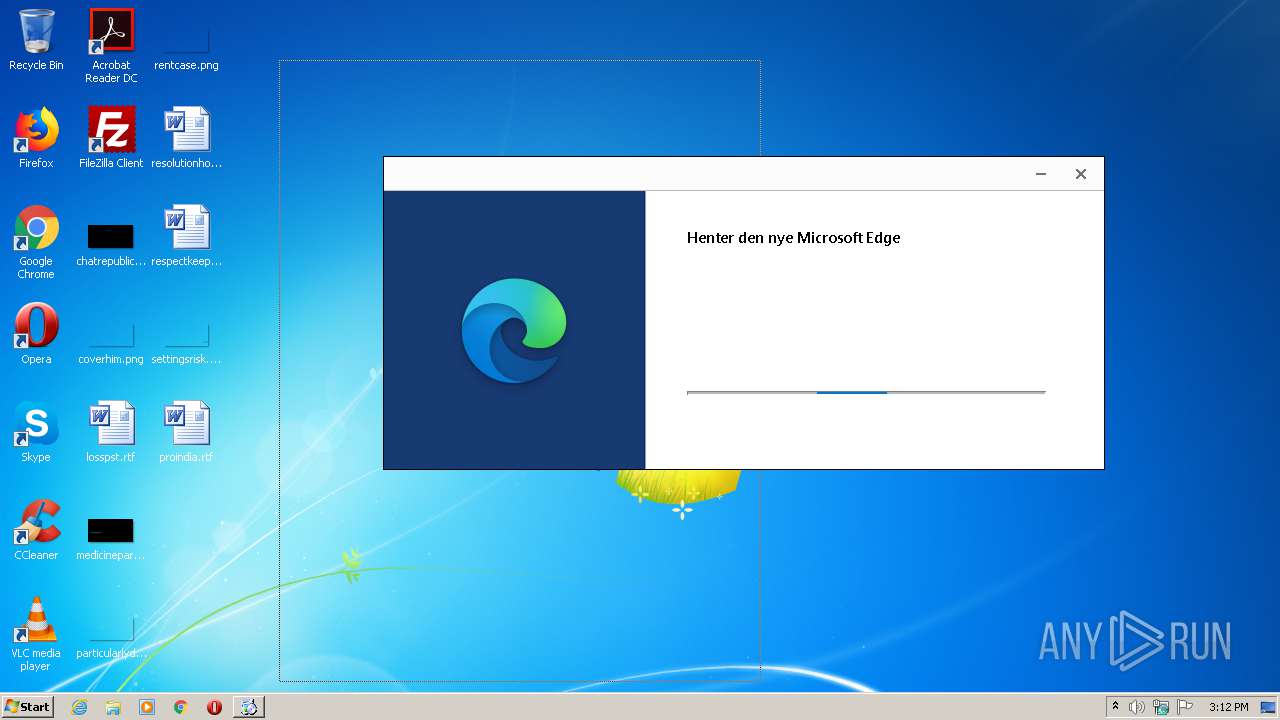
Task: Close the Edge installer window
Action: point(1081,174)
